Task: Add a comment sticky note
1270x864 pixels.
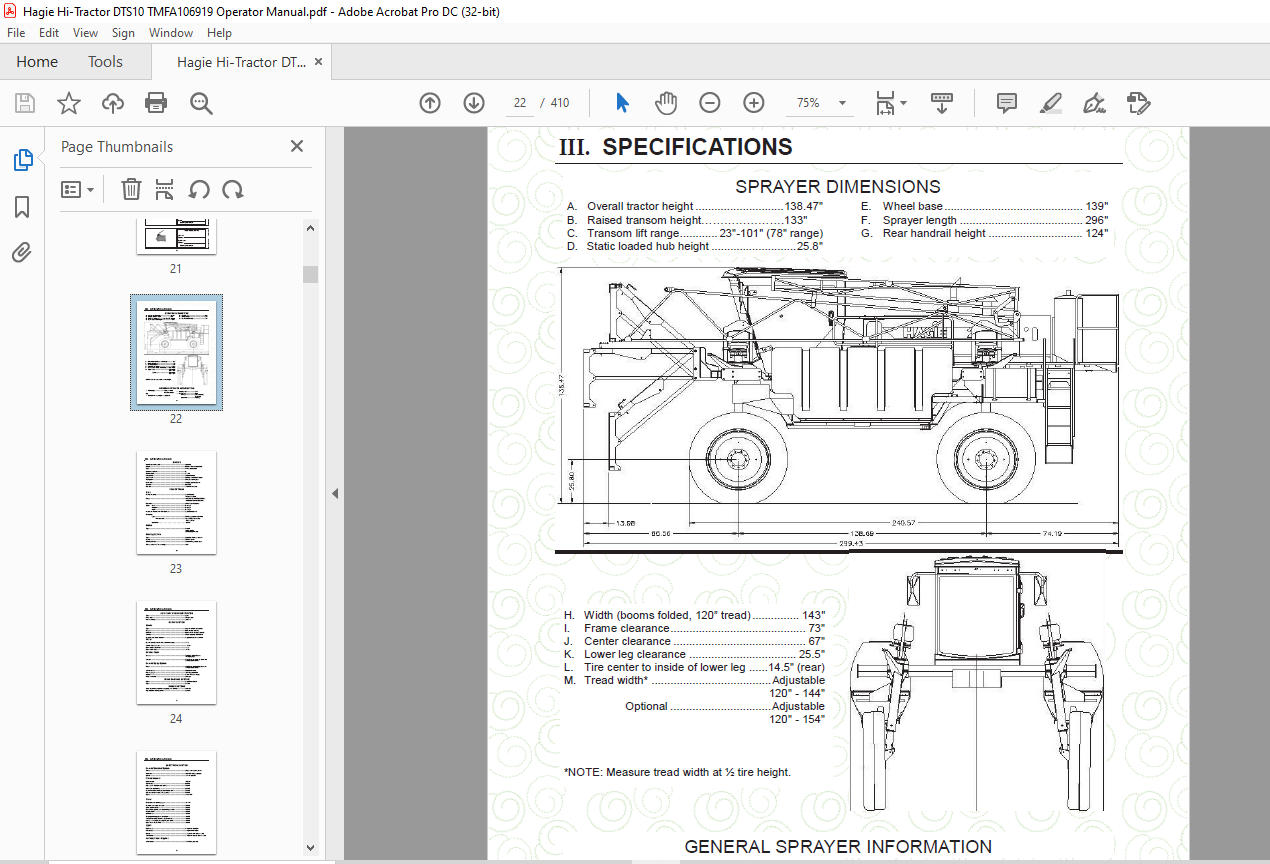Action: tap(1006, 103)
